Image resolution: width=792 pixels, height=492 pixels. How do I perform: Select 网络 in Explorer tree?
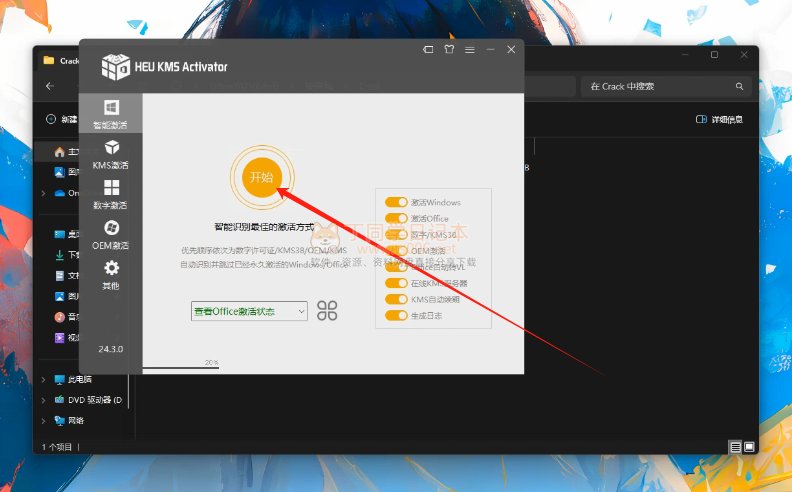pyautogui.click(x=69, y=420)
